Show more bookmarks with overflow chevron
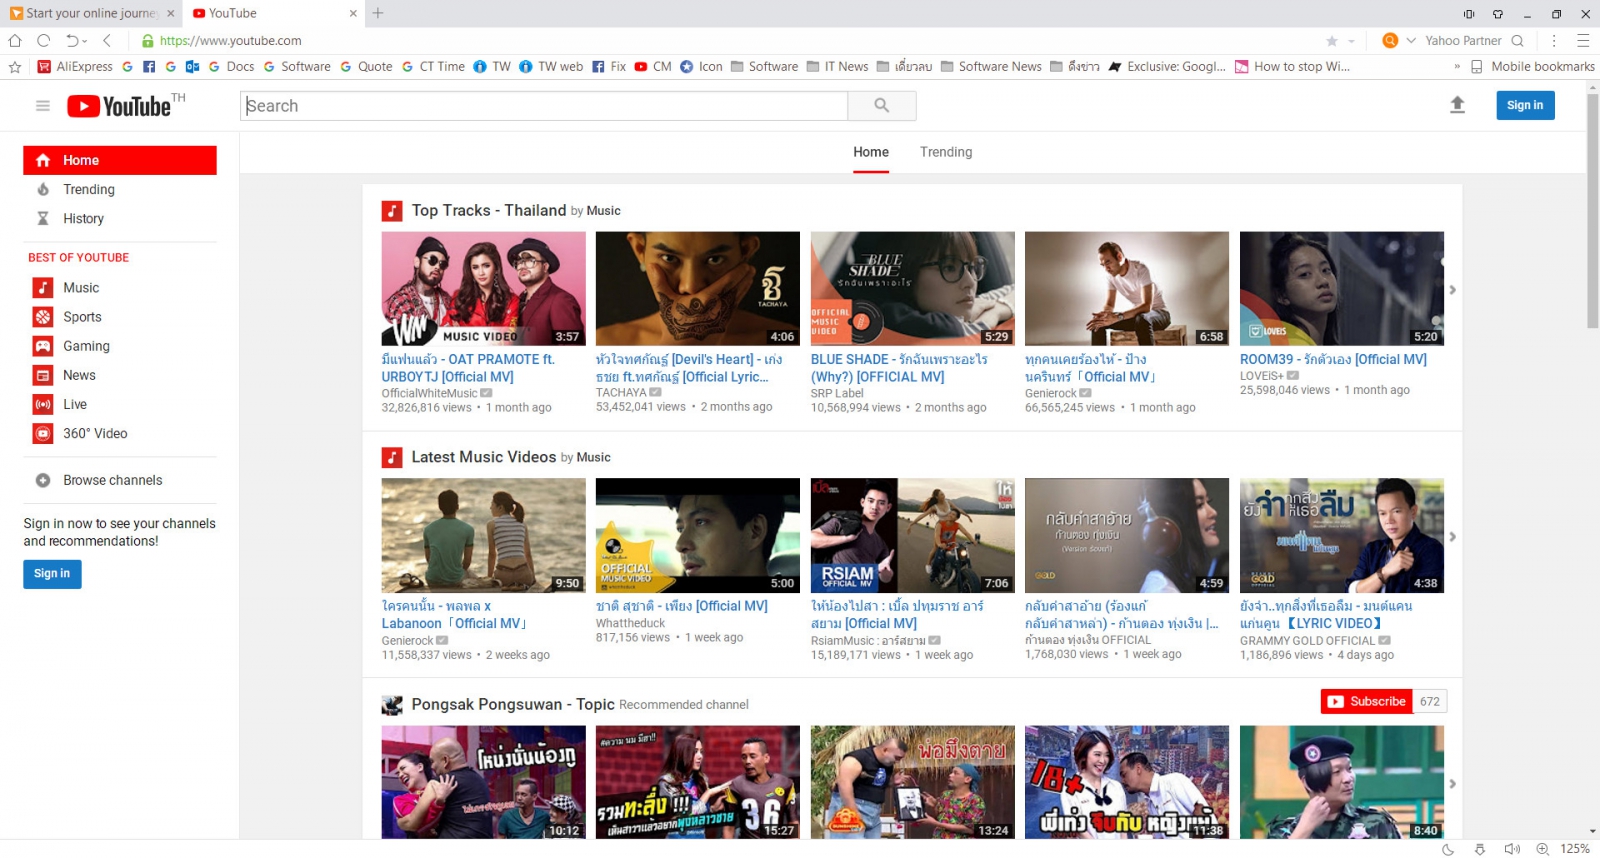Viewport: 1600px width, 858px height. point(1457,67)
